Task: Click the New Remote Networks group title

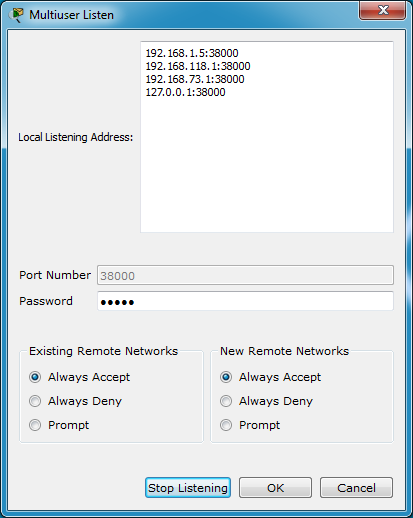Action: click(x=284, y=351)
